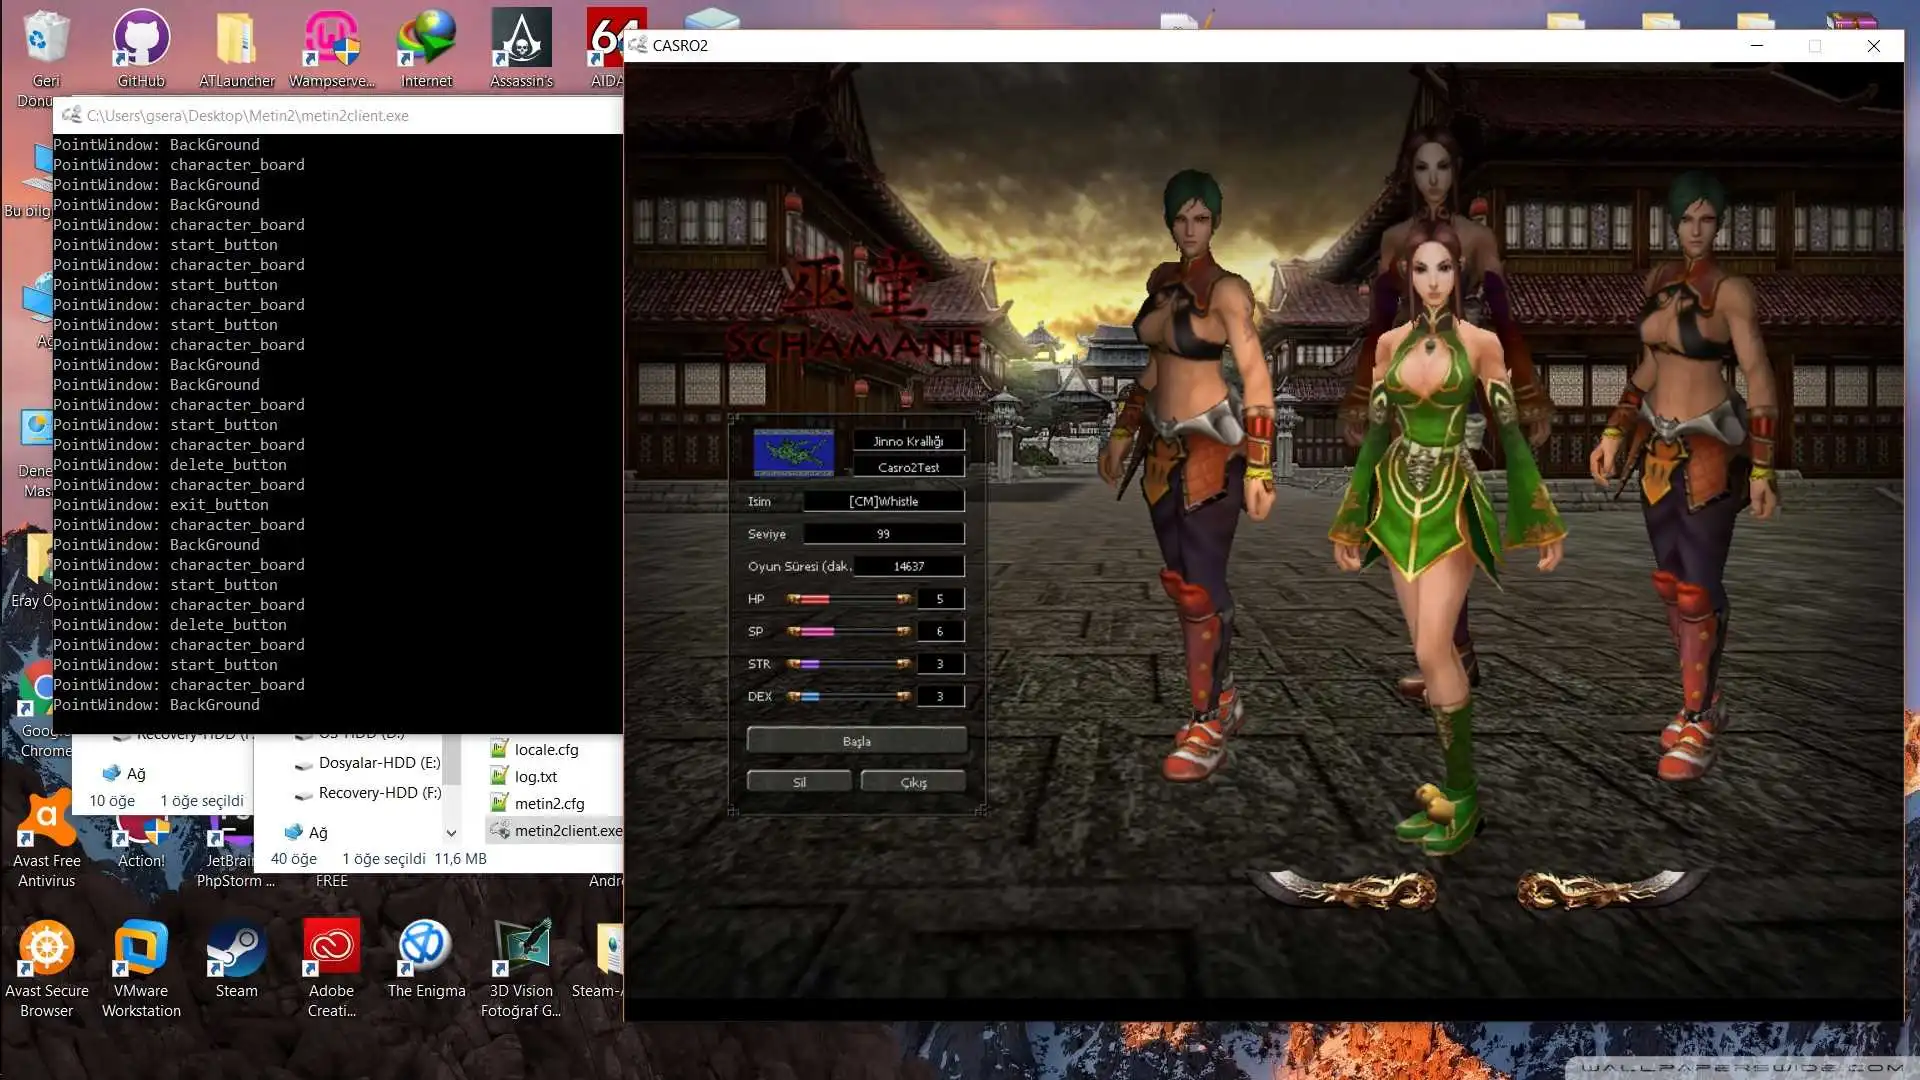Launch the Wampserver shortcut icon
The width and height of the screenshot is (1920, 1080).
click(331, 48)
